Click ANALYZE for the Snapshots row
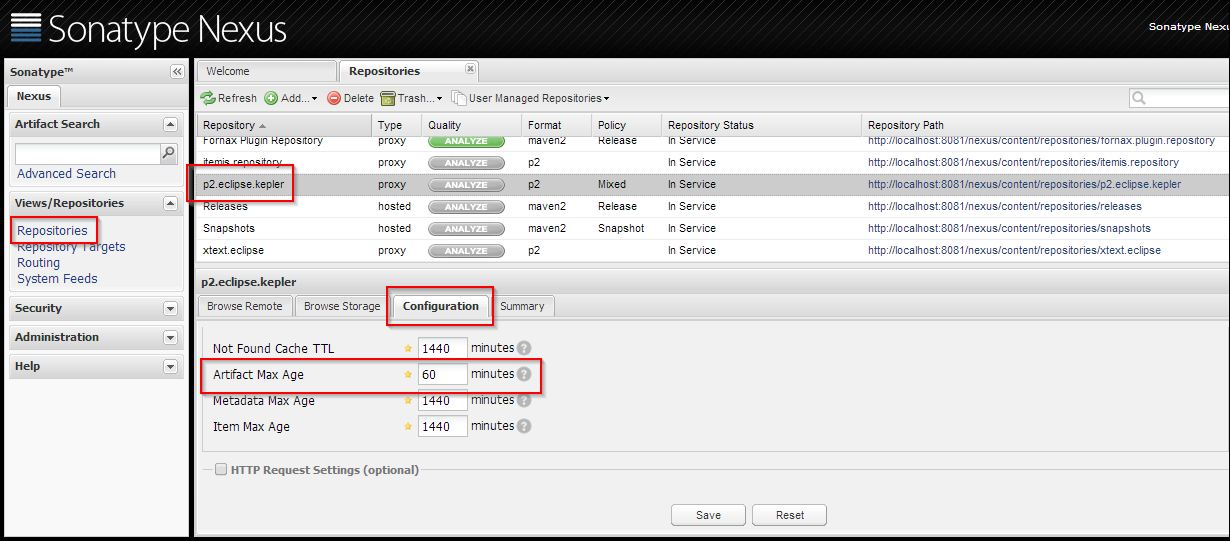This screenshot has height=541, width=1230. coord(466,229)
